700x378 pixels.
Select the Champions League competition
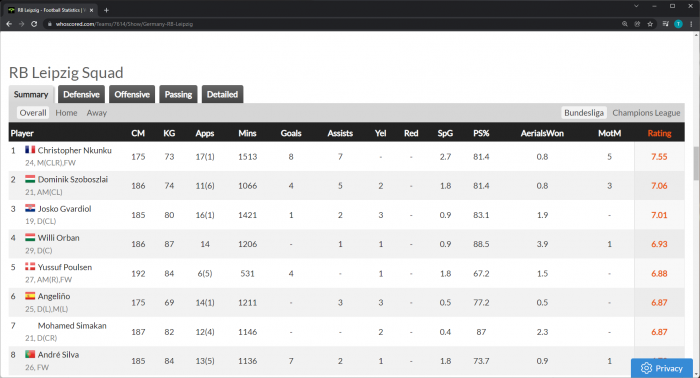646,113
